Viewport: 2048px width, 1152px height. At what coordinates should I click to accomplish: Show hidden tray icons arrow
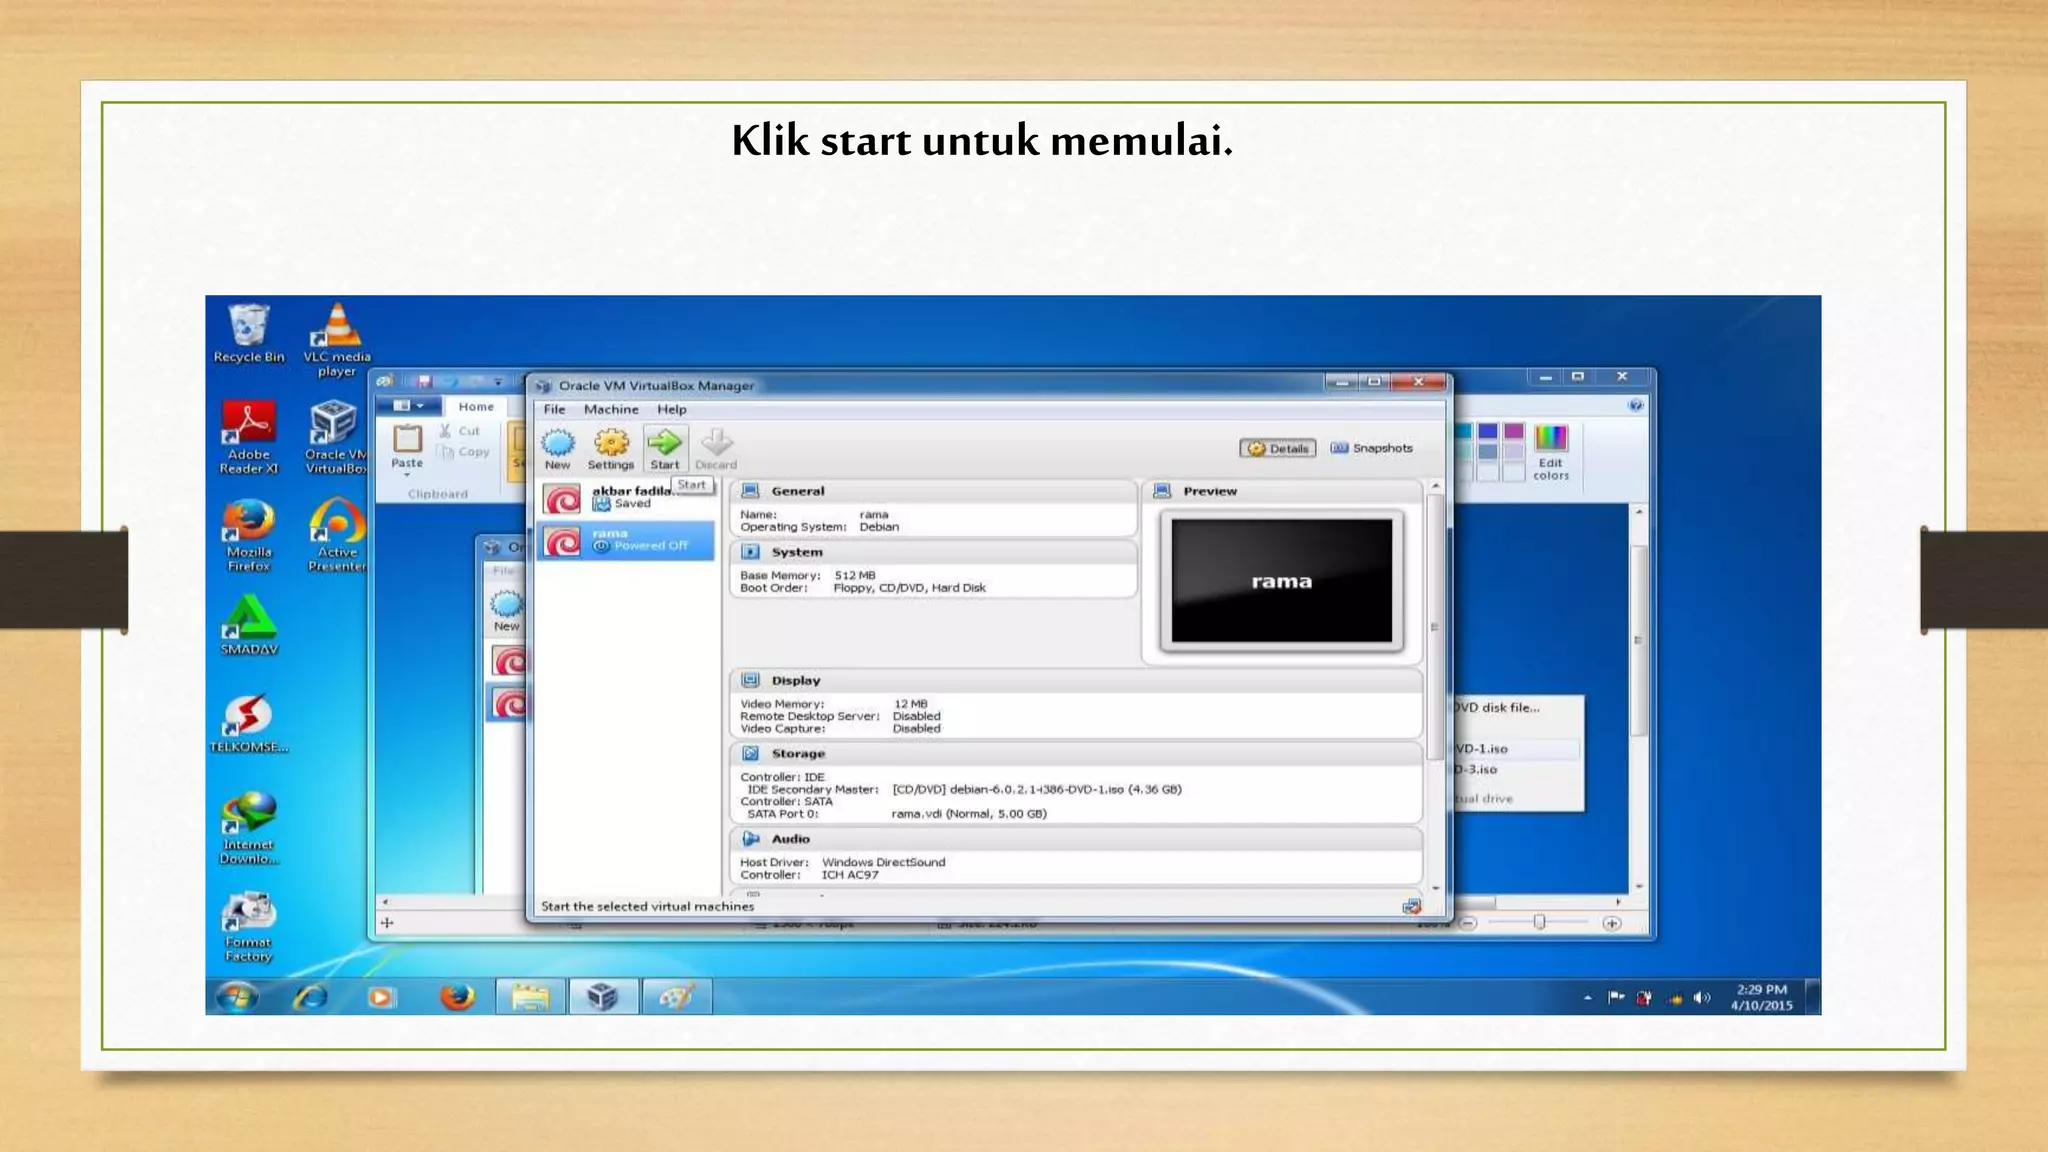click(1587, 998)
